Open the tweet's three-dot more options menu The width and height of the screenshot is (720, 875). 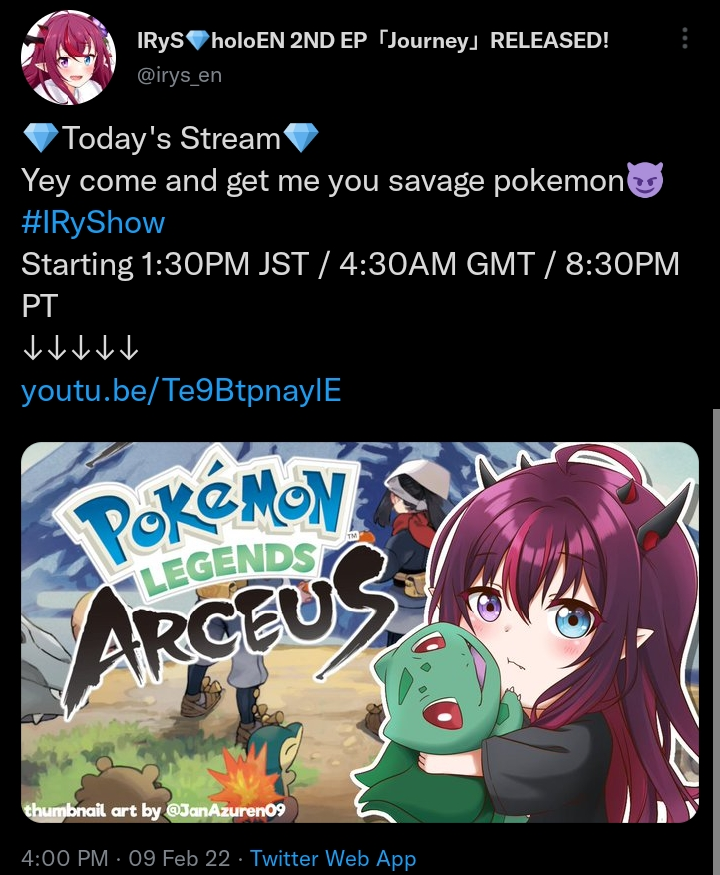pos(685,39)
